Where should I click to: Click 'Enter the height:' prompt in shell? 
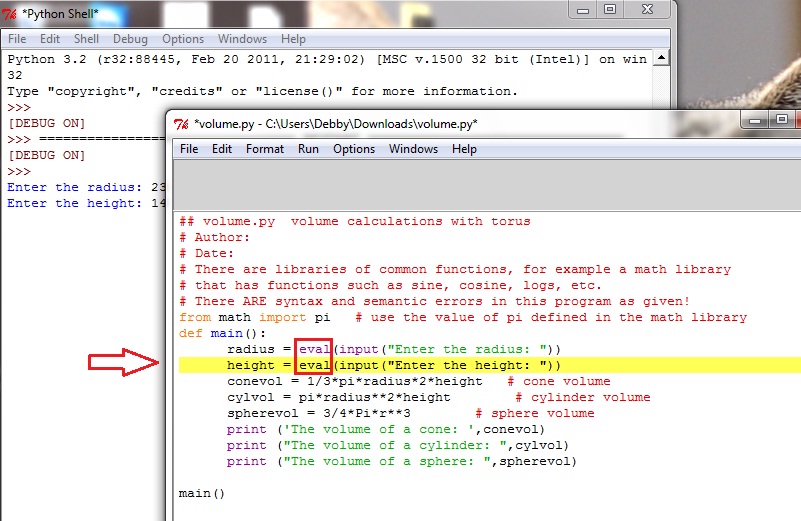[x=75, y=203]
